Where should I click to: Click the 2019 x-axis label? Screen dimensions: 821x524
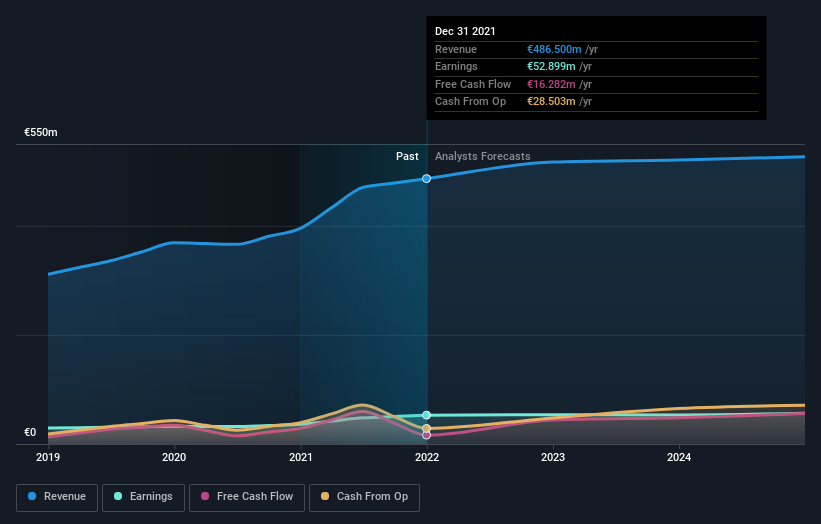point(48,458)
